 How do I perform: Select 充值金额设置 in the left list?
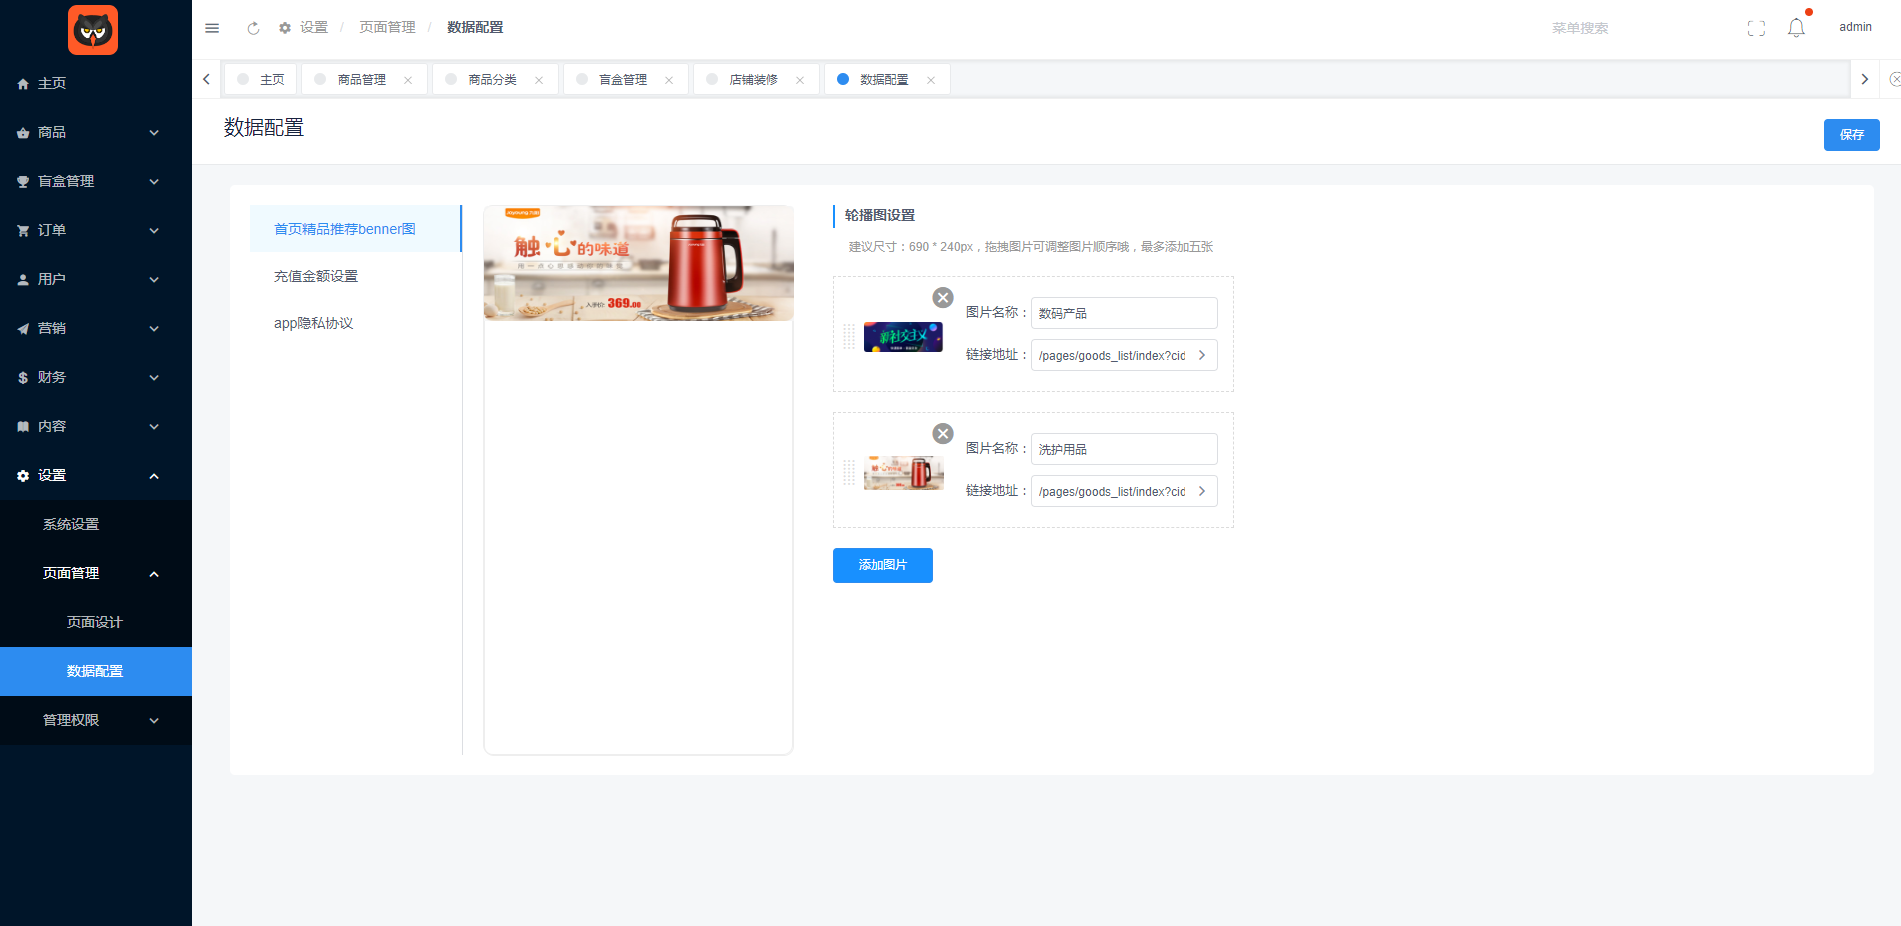pos(316,276)
